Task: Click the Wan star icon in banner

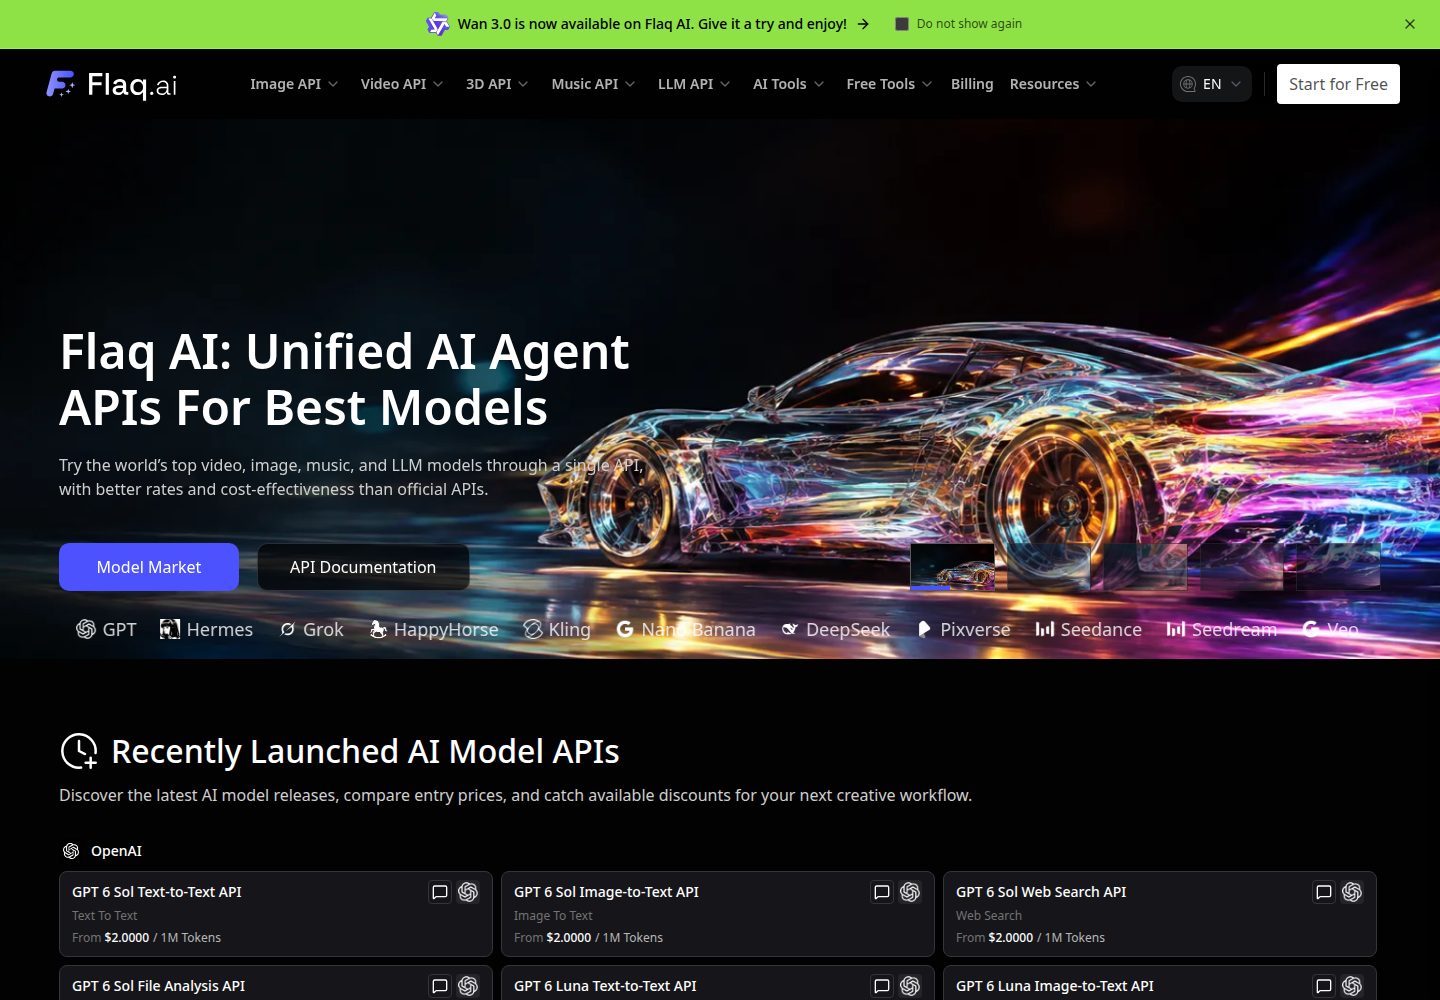Action: pos(438,24)
